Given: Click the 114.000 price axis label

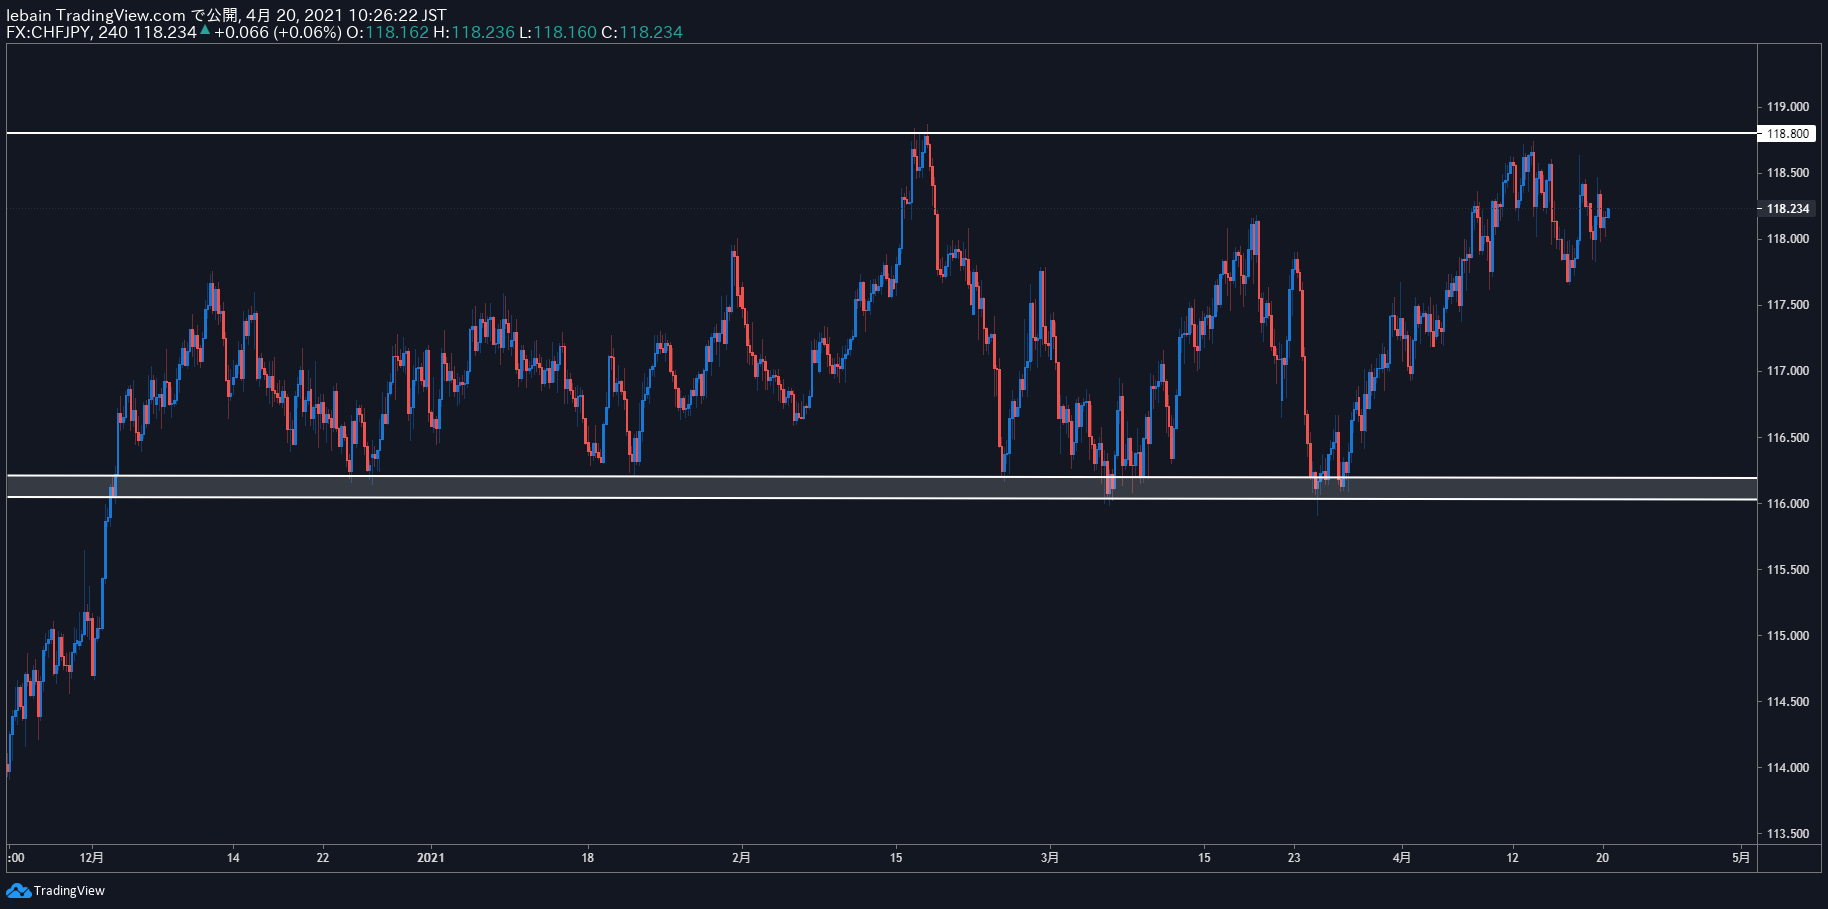Looking at the screenshot, I should pyautogui.click(x=1787, y=768).
